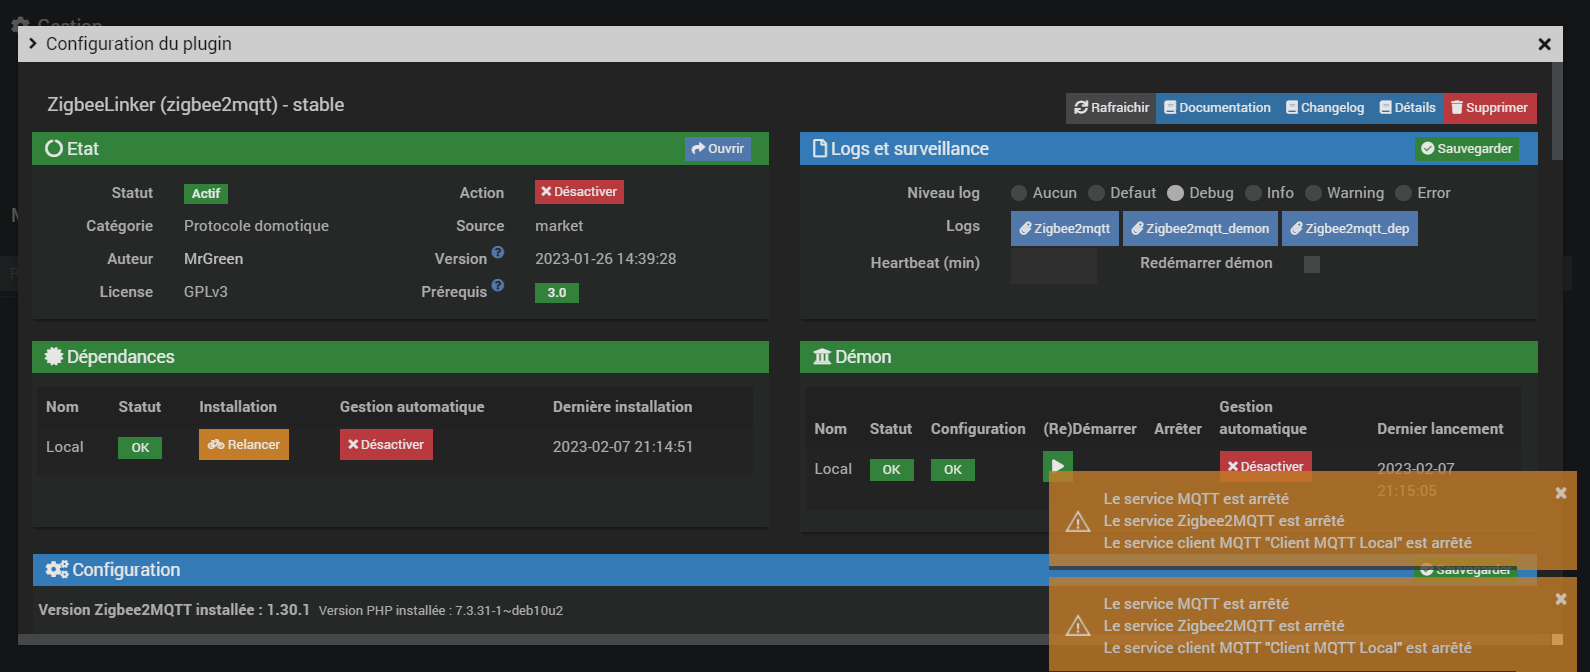Click the version date 2023-01-26 14:39:28
Screen dimensions: 1590x672
point(606,259)
